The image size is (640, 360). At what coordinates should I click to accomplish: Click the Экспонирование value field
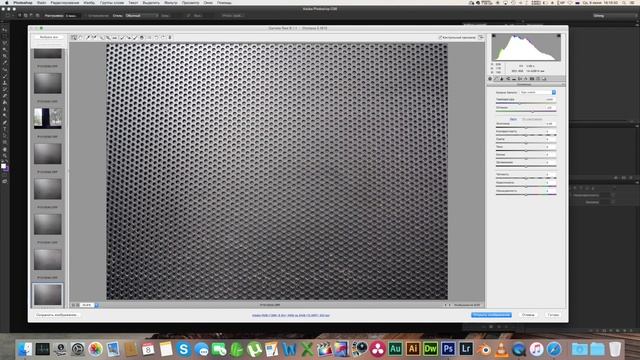[x=550, y=124]
